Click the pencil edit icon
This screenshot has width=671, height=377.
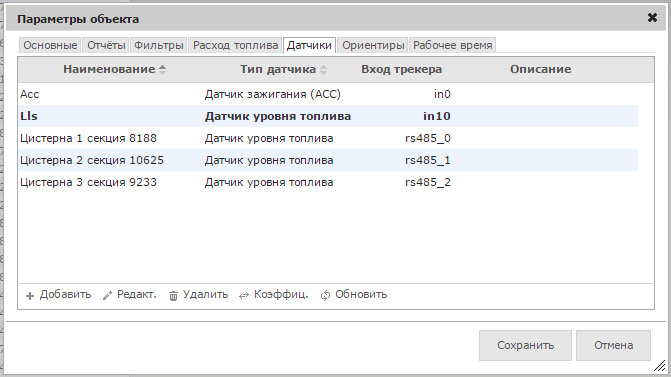click(107, 295)
